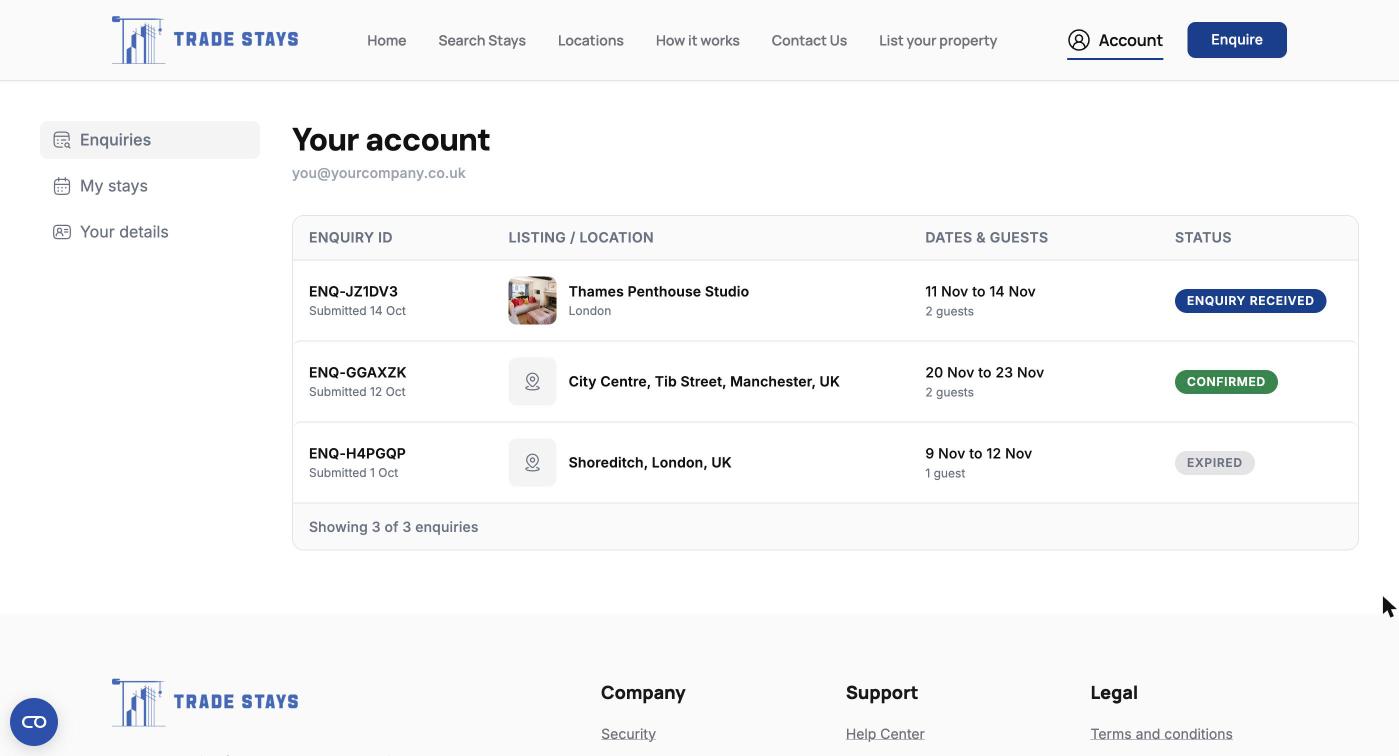This screenshot has height=756, width=1399.
Task: Click dates 20 Nov to 23 Nov
Action: (x=985, y=373)
